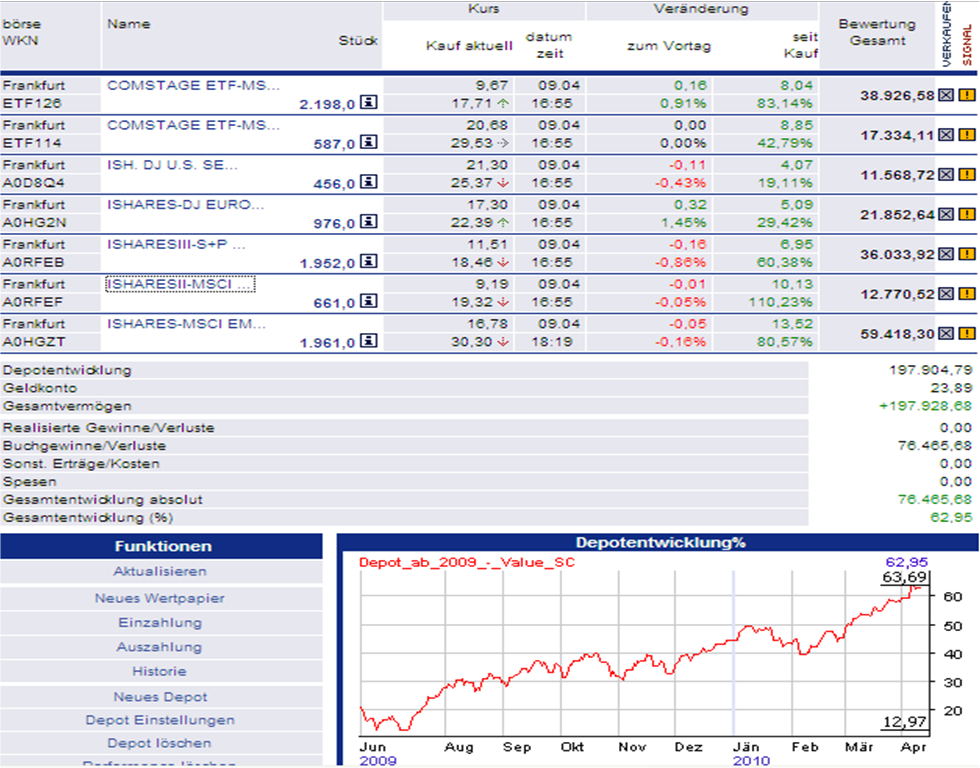Open the COMSTAGE ETF-MS link in ETF114 row
The width and height of the screenshot is (980, 768).
193,125
